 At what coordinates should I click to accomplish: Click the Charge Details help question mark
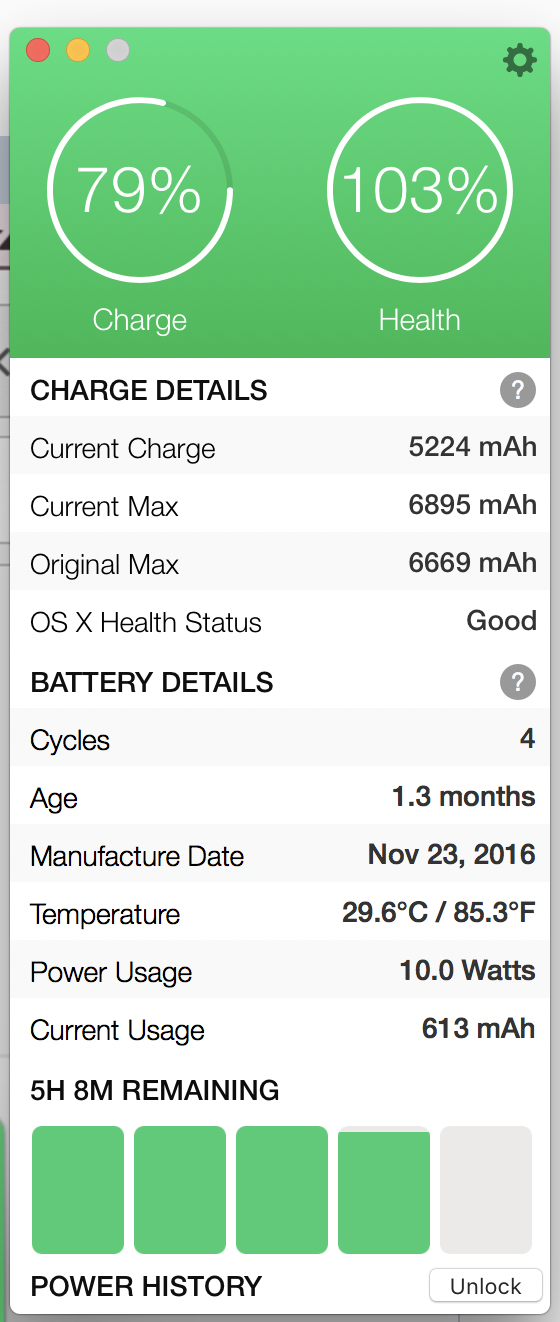[x=517, y=390]
